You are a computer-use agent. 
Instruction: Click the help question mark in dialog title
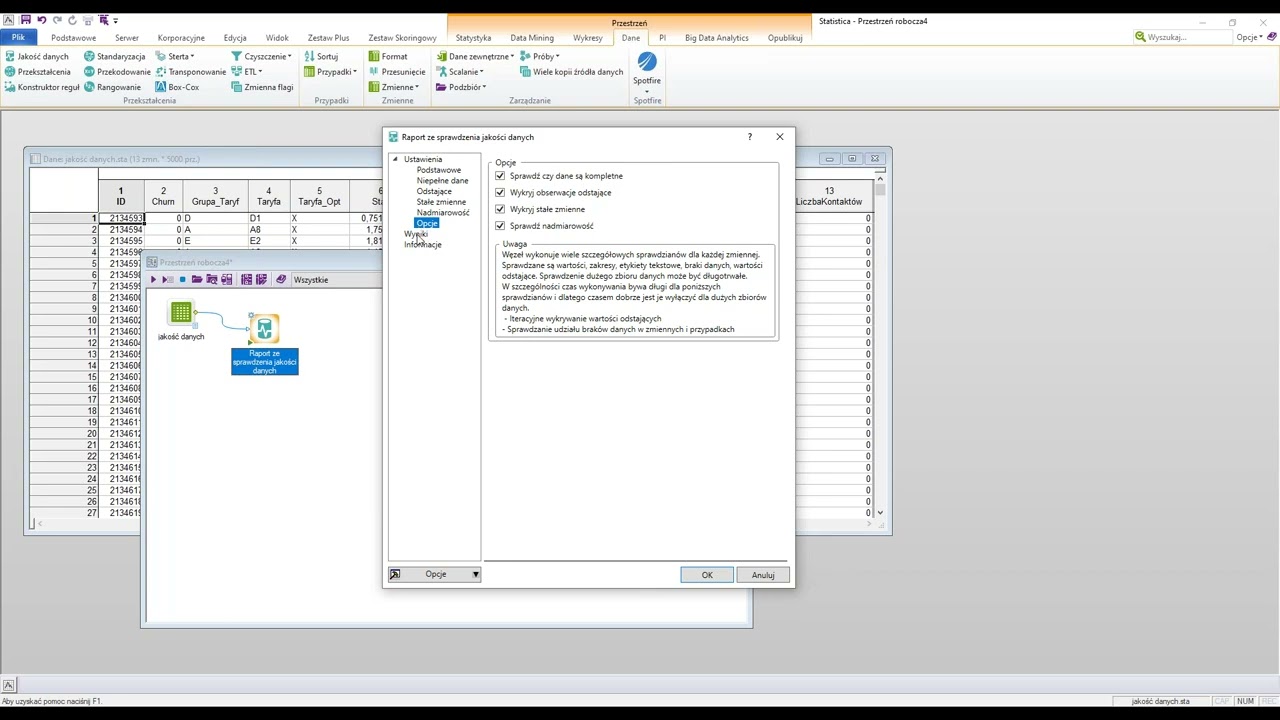(x=749, y=137)
